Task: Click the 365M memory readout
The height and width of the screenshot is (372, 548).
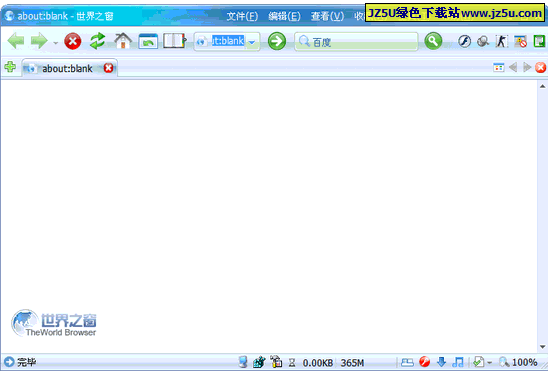Action: [x=352, y=363]
